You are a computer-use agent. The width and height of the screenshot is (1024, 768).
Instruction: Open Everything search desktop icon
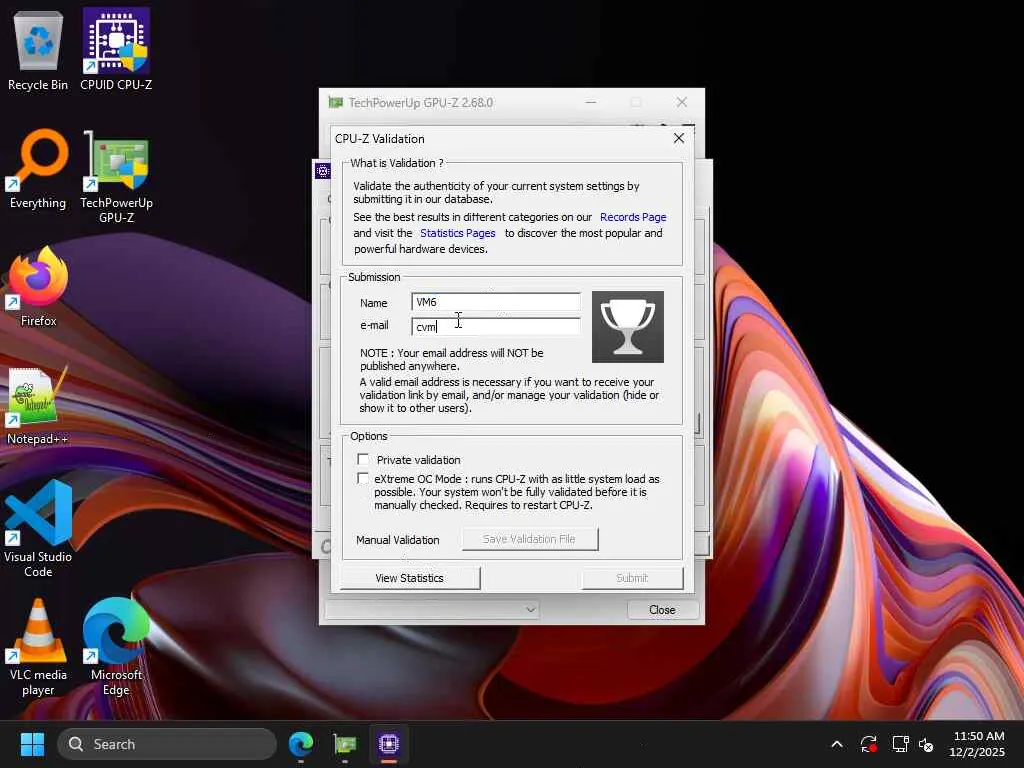tap(38, 167)
